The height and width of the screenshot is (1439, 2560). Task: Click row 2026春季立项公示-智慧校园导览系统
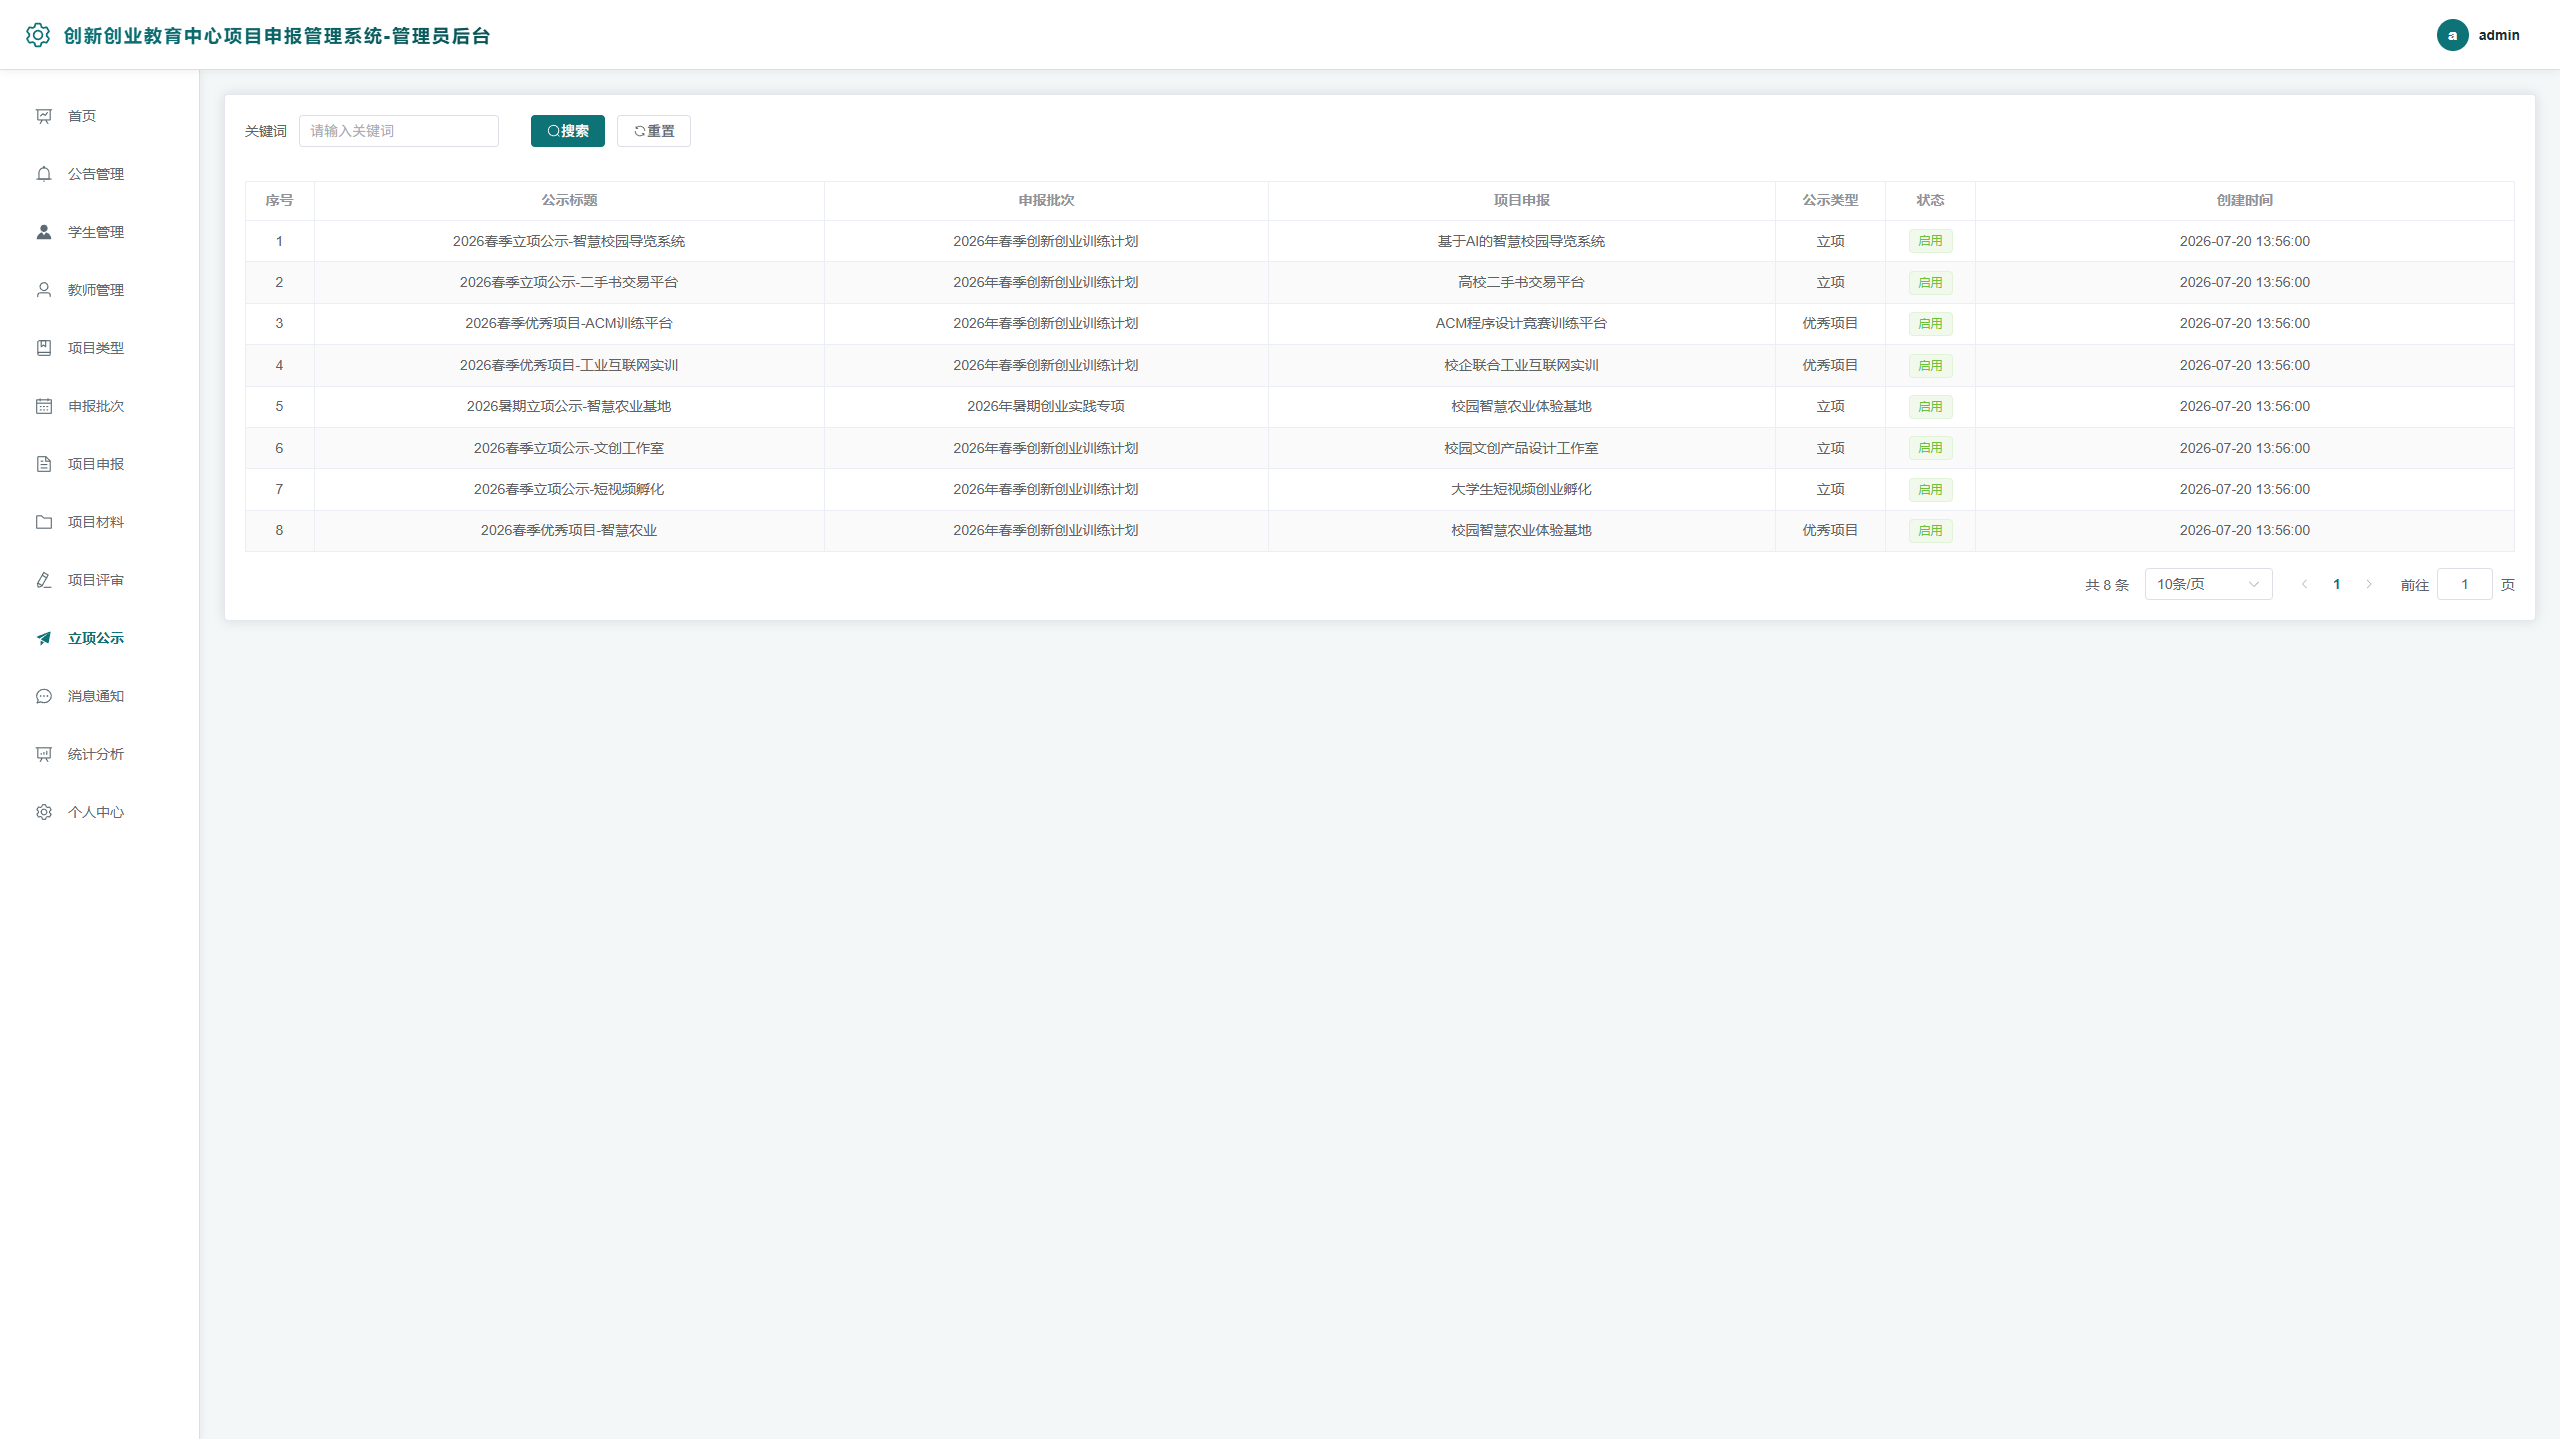click(1379, 241)
